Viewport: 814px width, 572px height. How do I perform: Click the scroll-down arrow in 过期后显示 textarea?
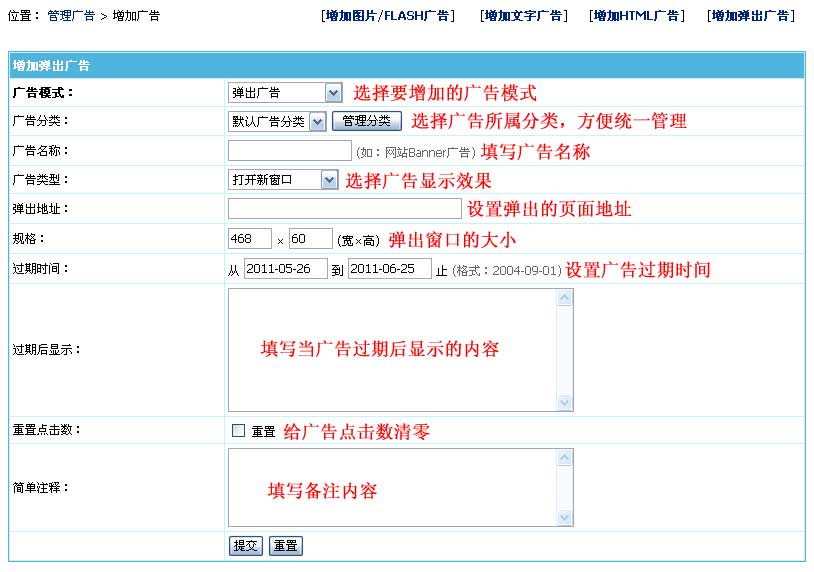pyautogui.click(x=565, y=403)
